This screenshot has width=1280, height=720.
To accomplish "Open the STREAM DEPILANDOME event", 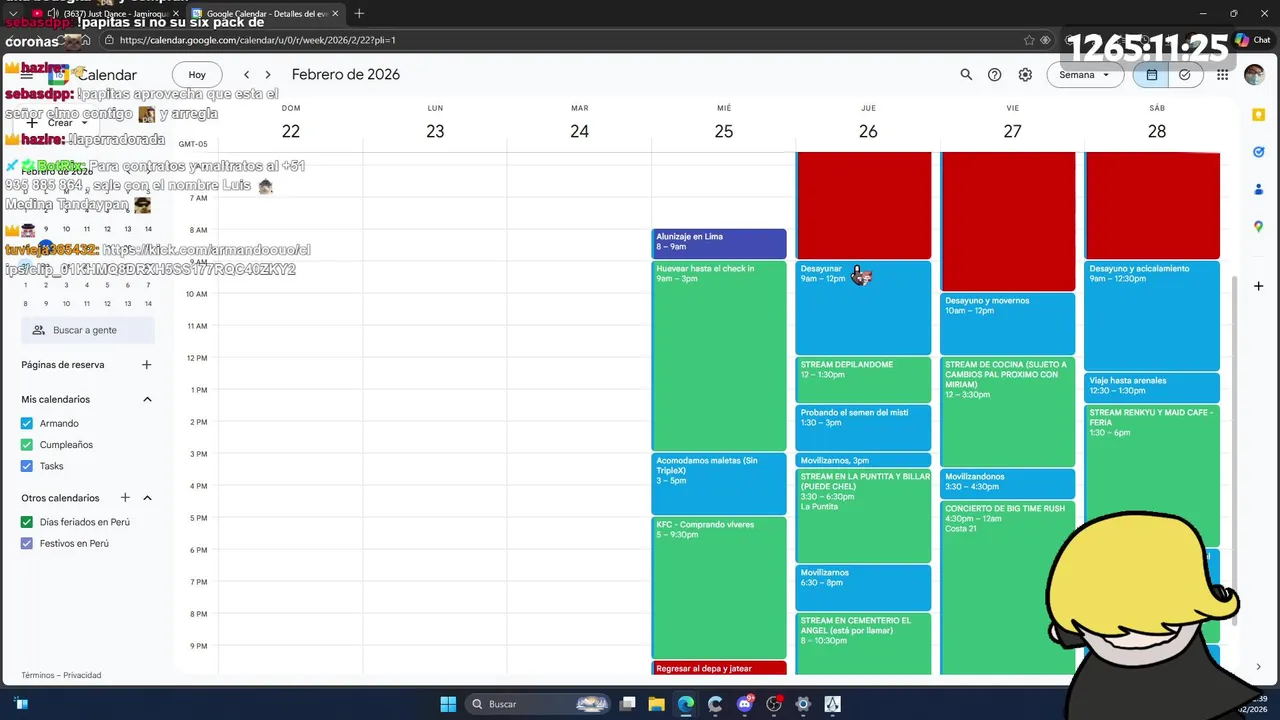I will (863, 380).
